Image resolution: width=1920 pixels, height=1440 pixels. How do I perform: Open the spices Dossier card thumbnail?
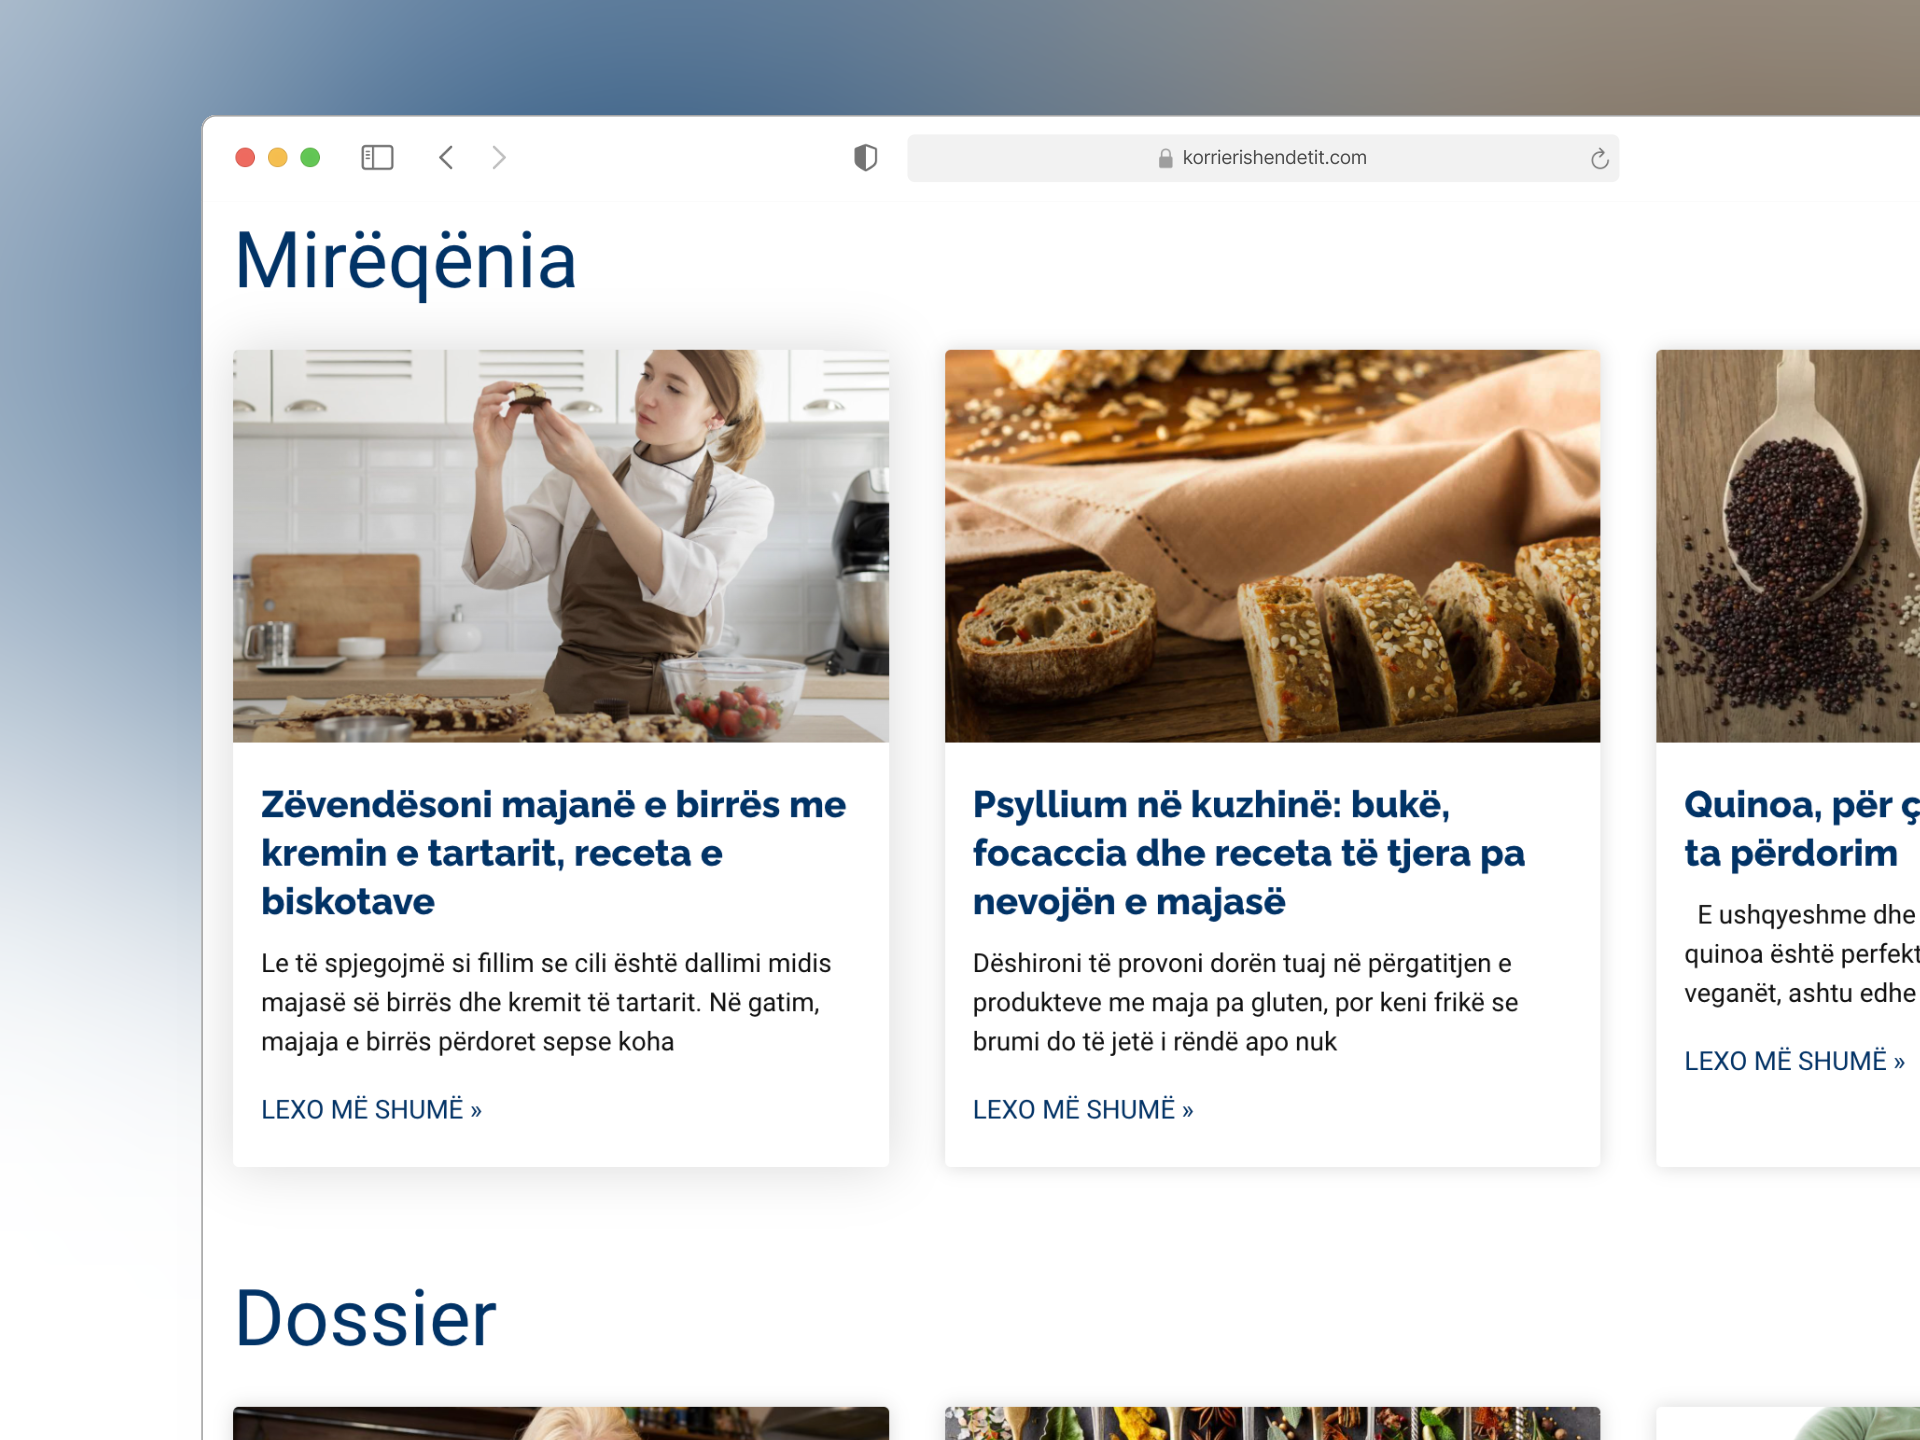point(1272,1423)
